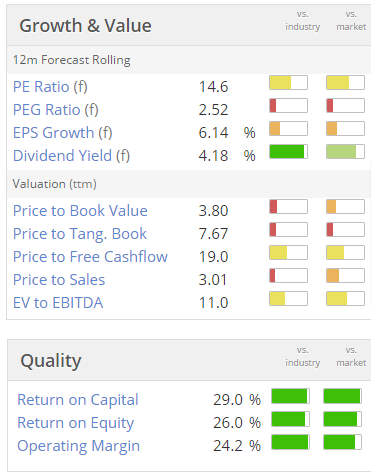Select Price to Book Value link
The height and width of the screenshot is (474, 371).
[80, 211]
